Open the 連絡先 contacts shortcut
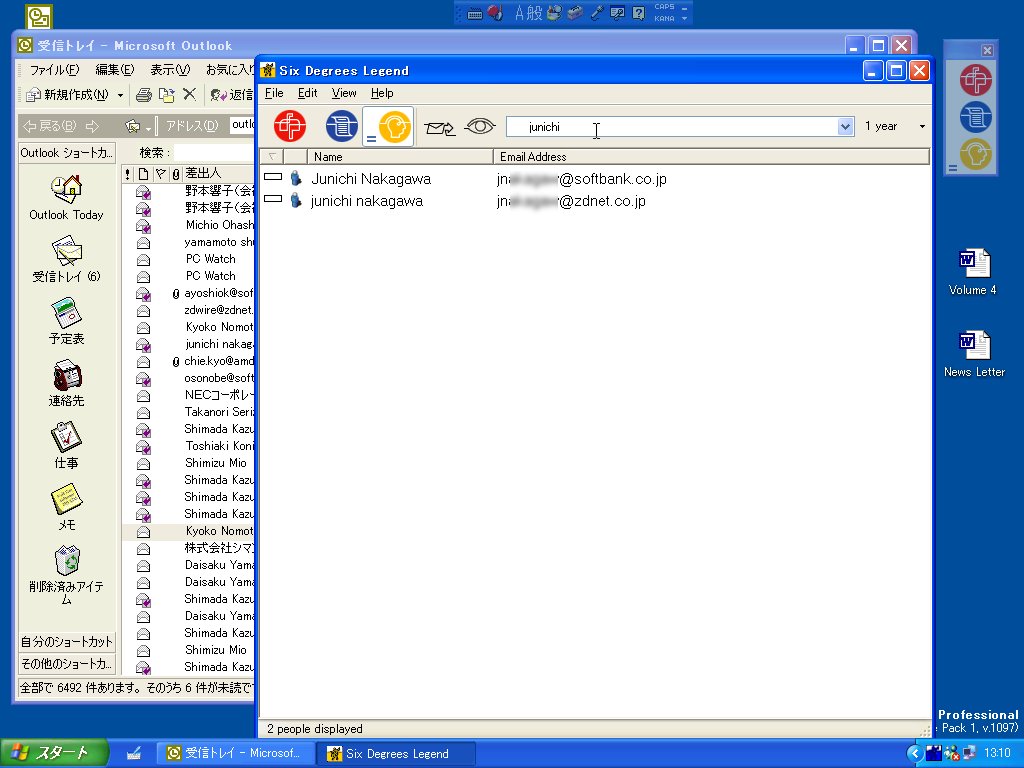Image resolution: width=1024 pixels, height=768 pixels. pos(66,383)
